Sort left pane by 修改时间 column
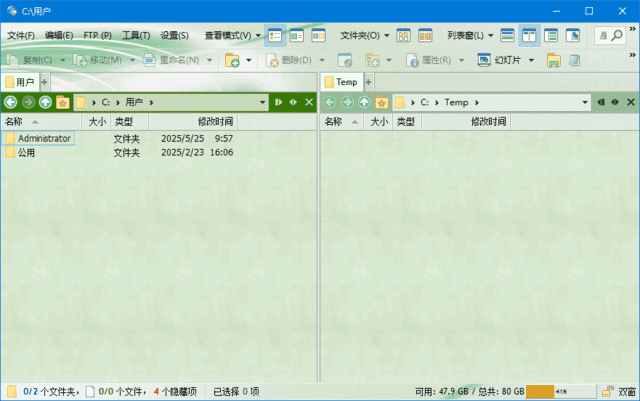The width and height of the screenshot is (640, 401). (x=193, y=122)
